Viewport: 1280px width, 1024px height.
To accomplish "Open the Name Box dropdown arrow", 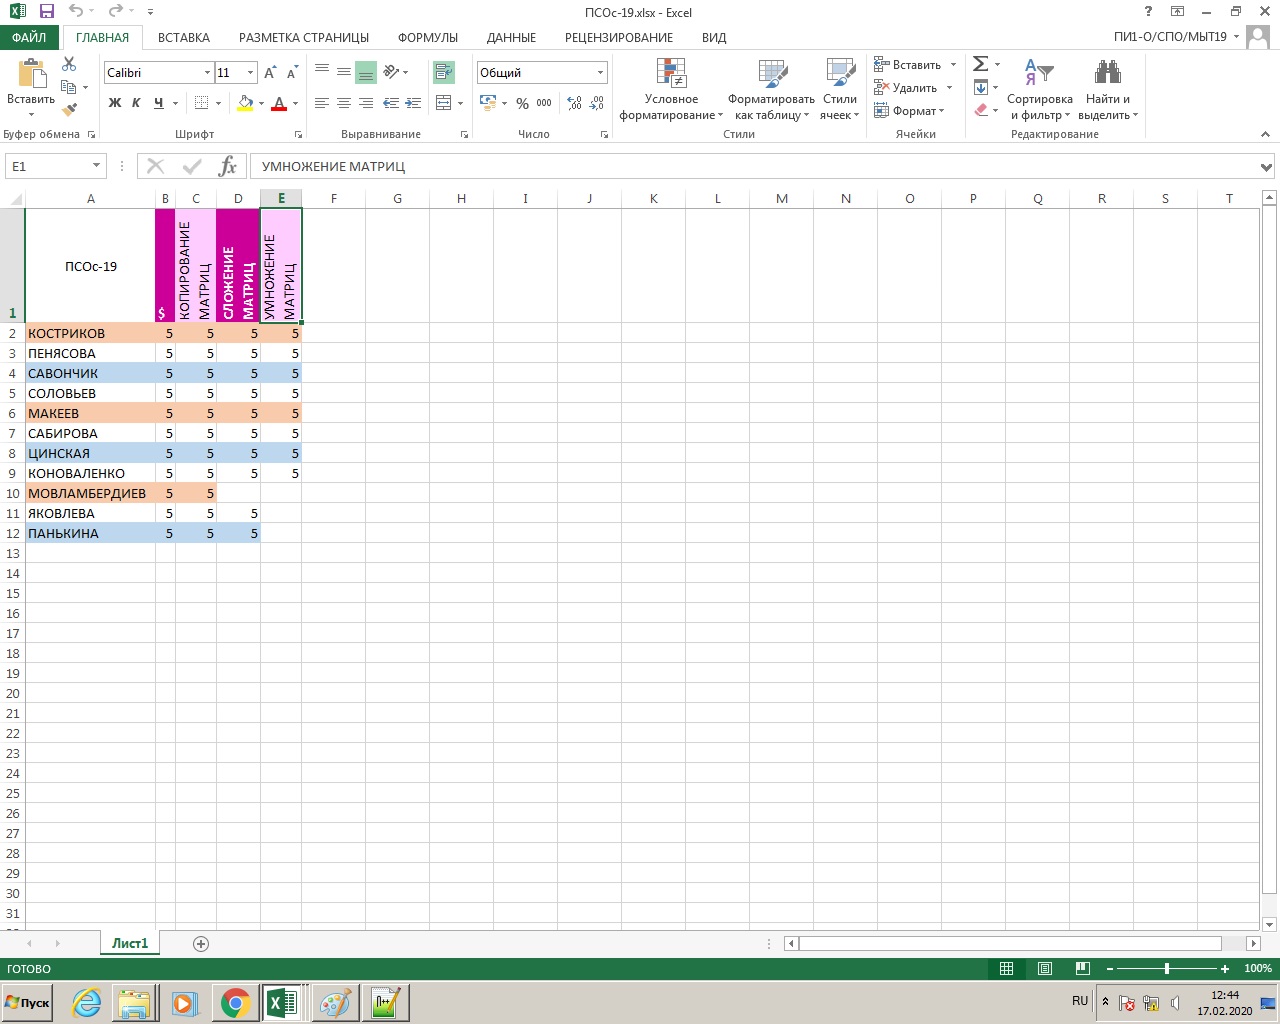I will pyautogui.click(x=96, y=166).
